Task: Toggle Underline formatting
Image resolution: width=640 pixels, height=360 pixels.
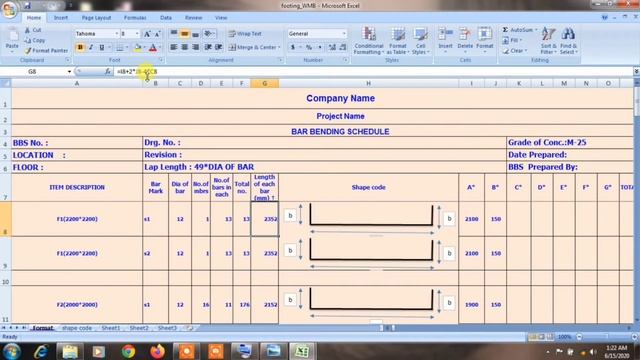Action: click(x=102, y=47)
